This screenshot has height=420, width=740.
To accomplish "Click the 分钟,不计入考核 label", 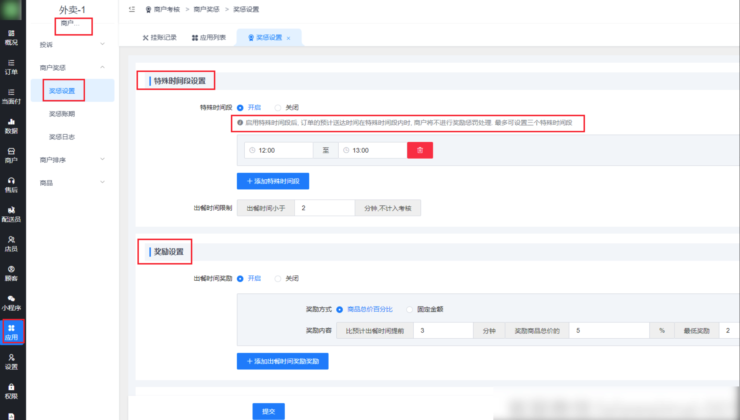I will coord(387,208).
